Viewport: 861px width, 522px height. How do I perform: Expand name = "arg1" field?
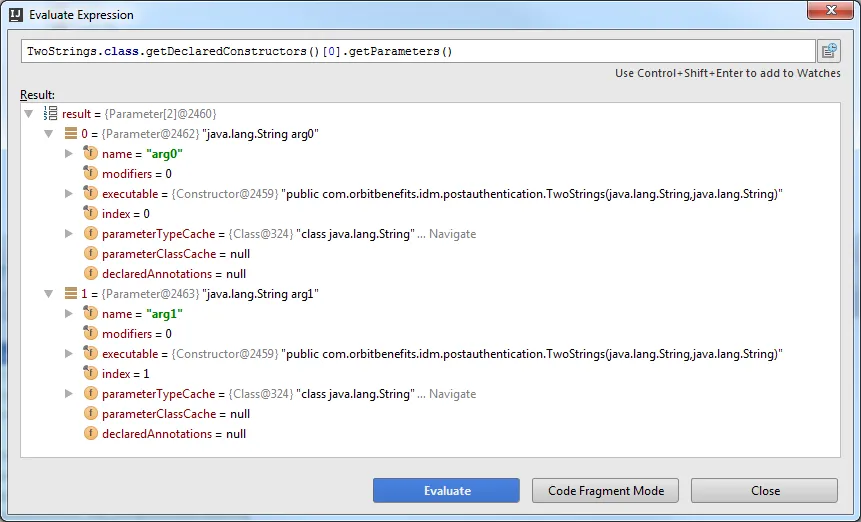tap(69, 314)
